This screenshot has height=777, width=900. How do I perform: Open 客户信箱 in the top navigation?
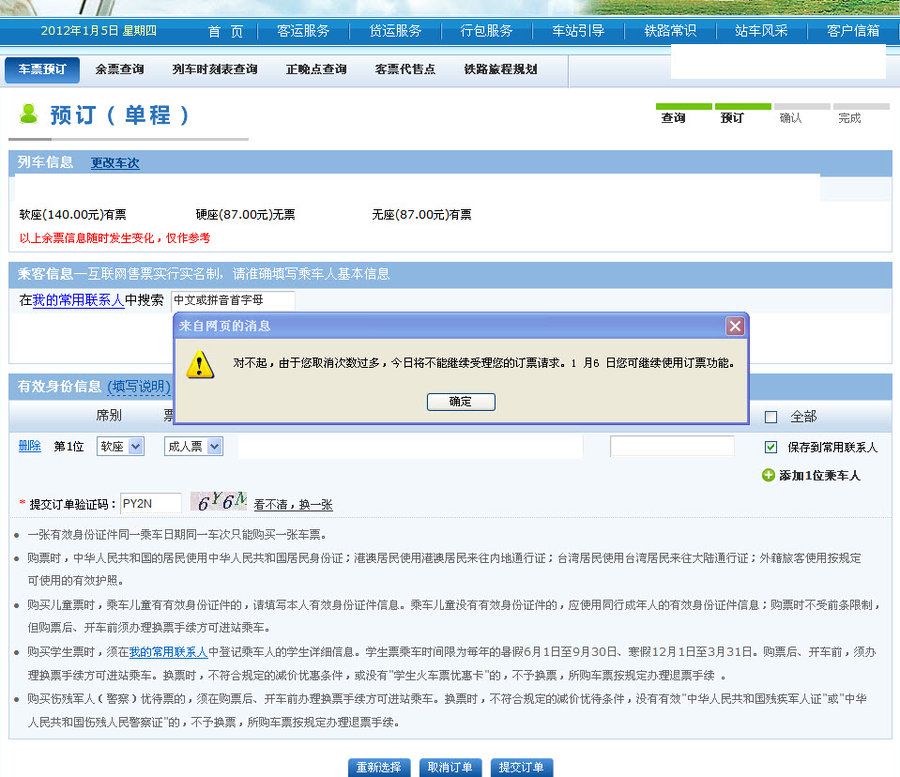point(853,31)
